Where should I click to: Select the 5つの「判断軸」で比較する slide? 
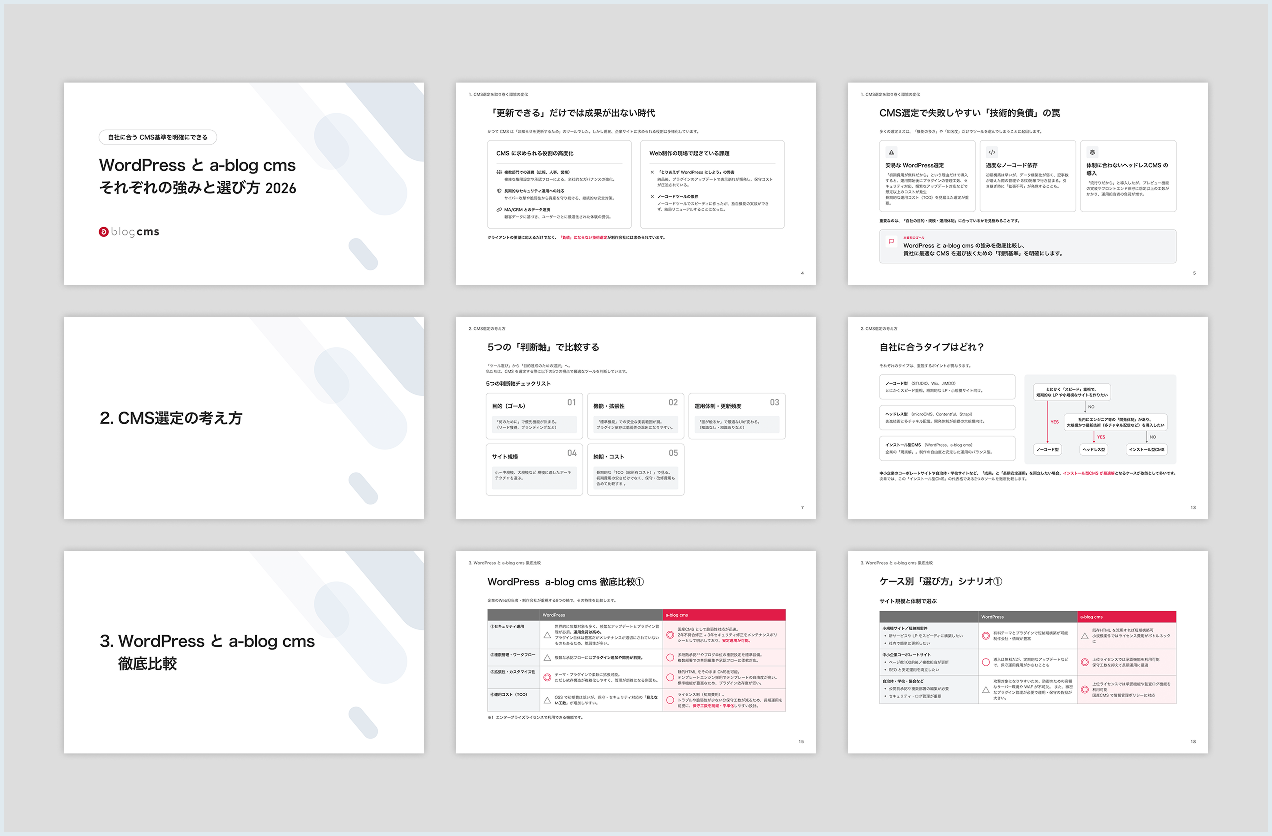click(635, 418)
